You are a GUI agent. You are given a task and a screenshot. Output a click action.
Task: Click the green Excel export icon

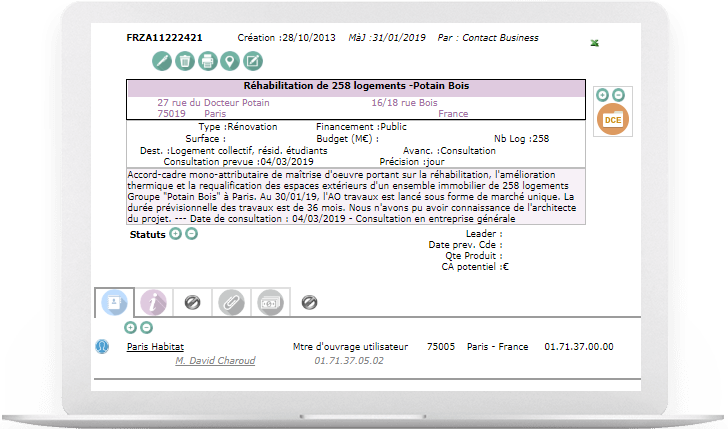point(595,43)
